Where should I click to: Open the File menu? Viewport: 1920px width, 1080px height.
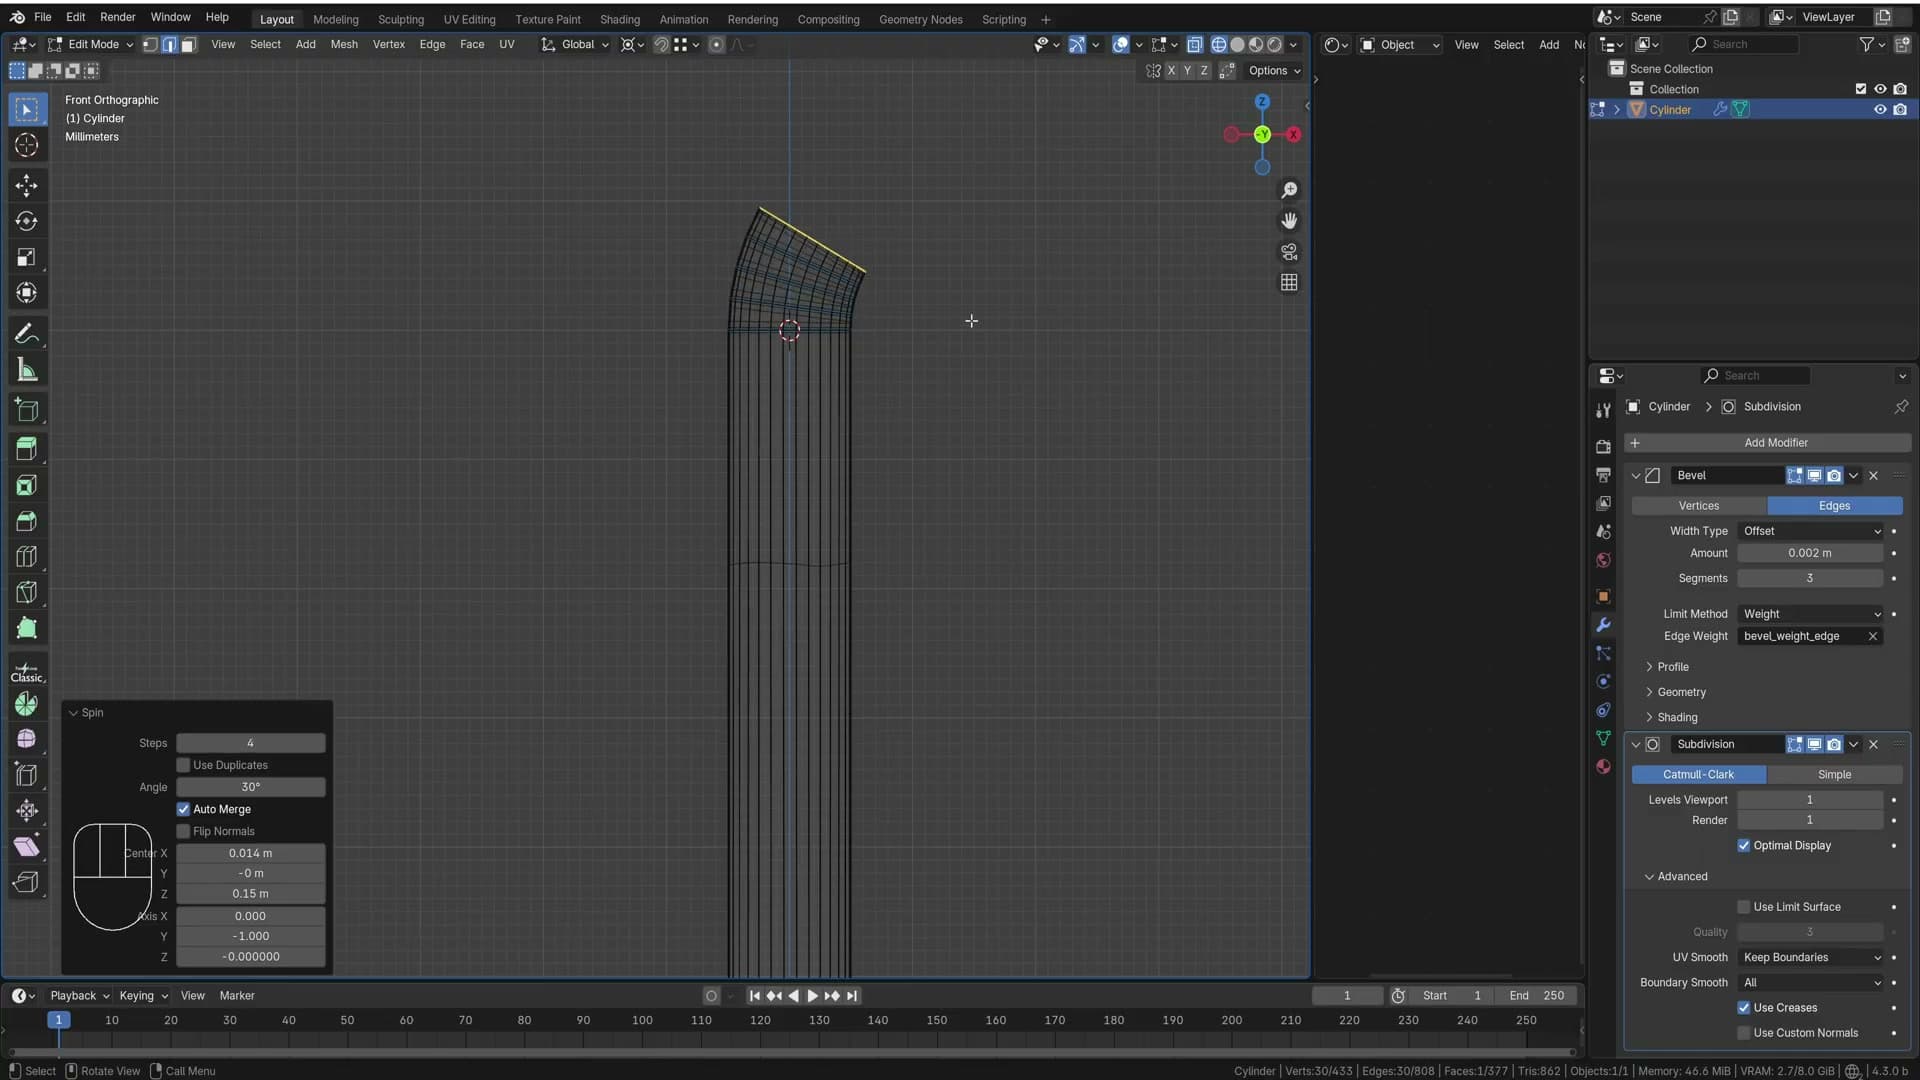coord(42,17)
